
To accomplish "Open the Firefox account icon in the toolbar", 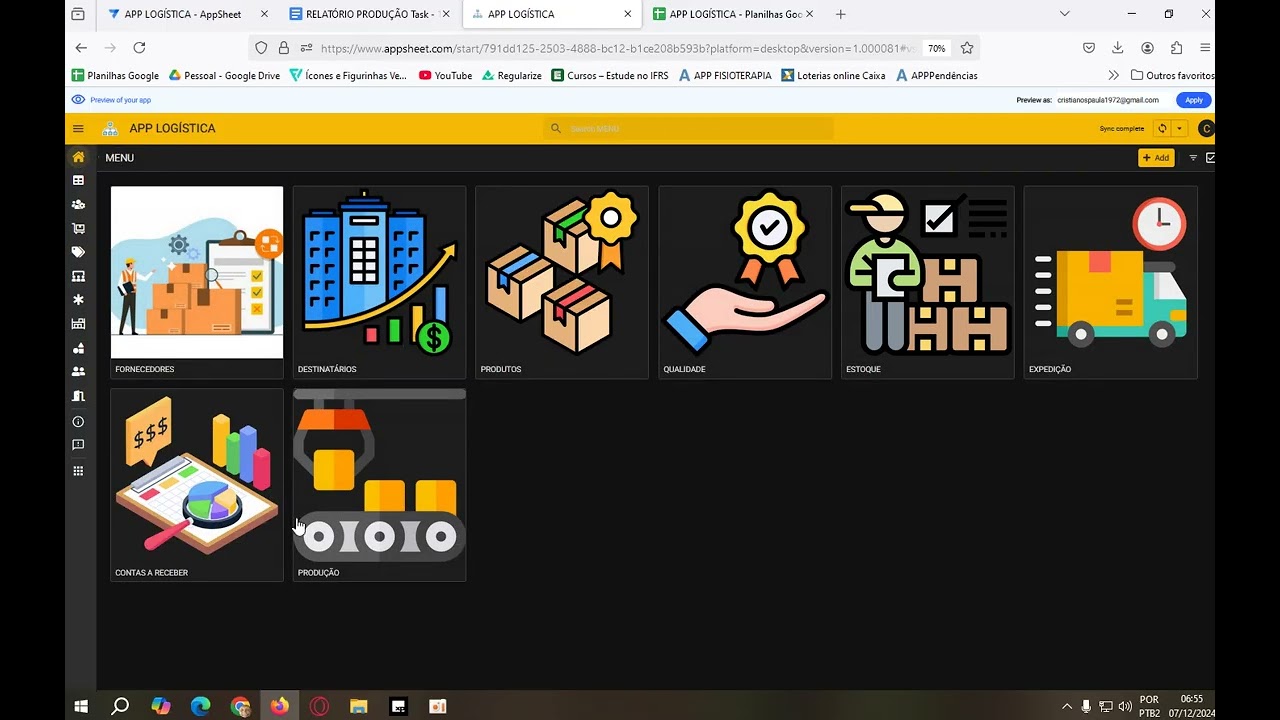I will coord(1147,48).
